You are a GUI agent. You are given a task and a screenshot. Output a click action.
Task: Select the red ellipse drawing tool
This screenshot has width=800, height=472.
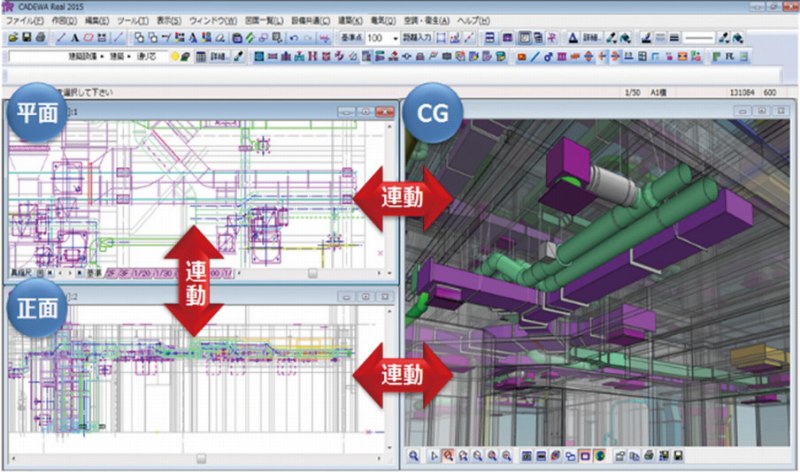88,38
